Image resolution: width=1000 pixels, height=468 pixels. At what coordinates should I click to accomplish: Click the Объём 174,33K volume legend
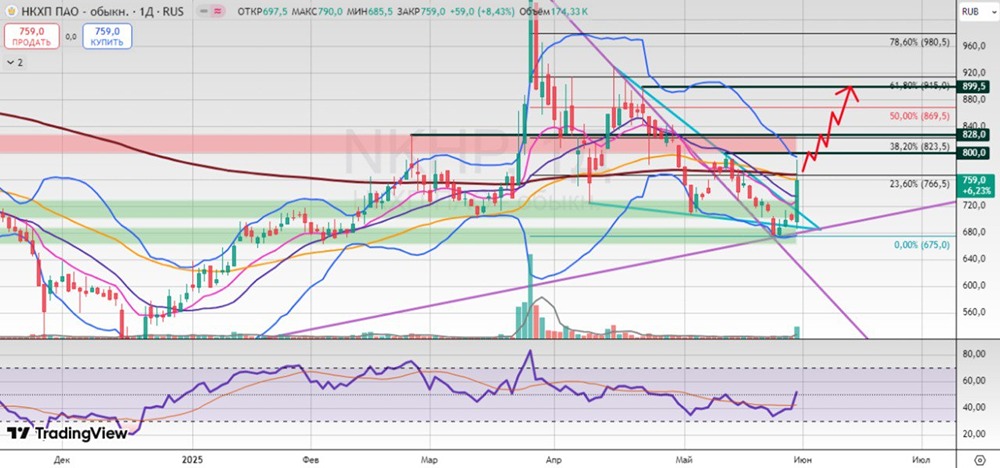(554, 11)
